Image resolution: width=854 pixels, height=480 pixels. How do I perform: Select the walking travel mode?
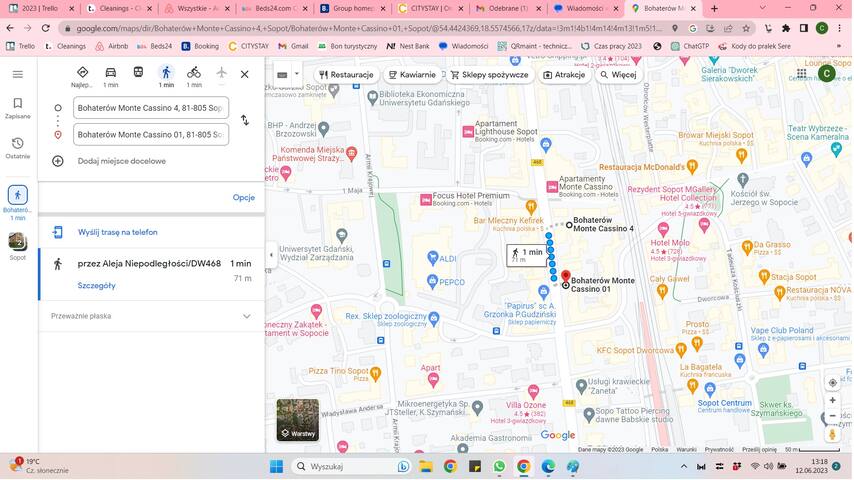(x=166, y=73)
